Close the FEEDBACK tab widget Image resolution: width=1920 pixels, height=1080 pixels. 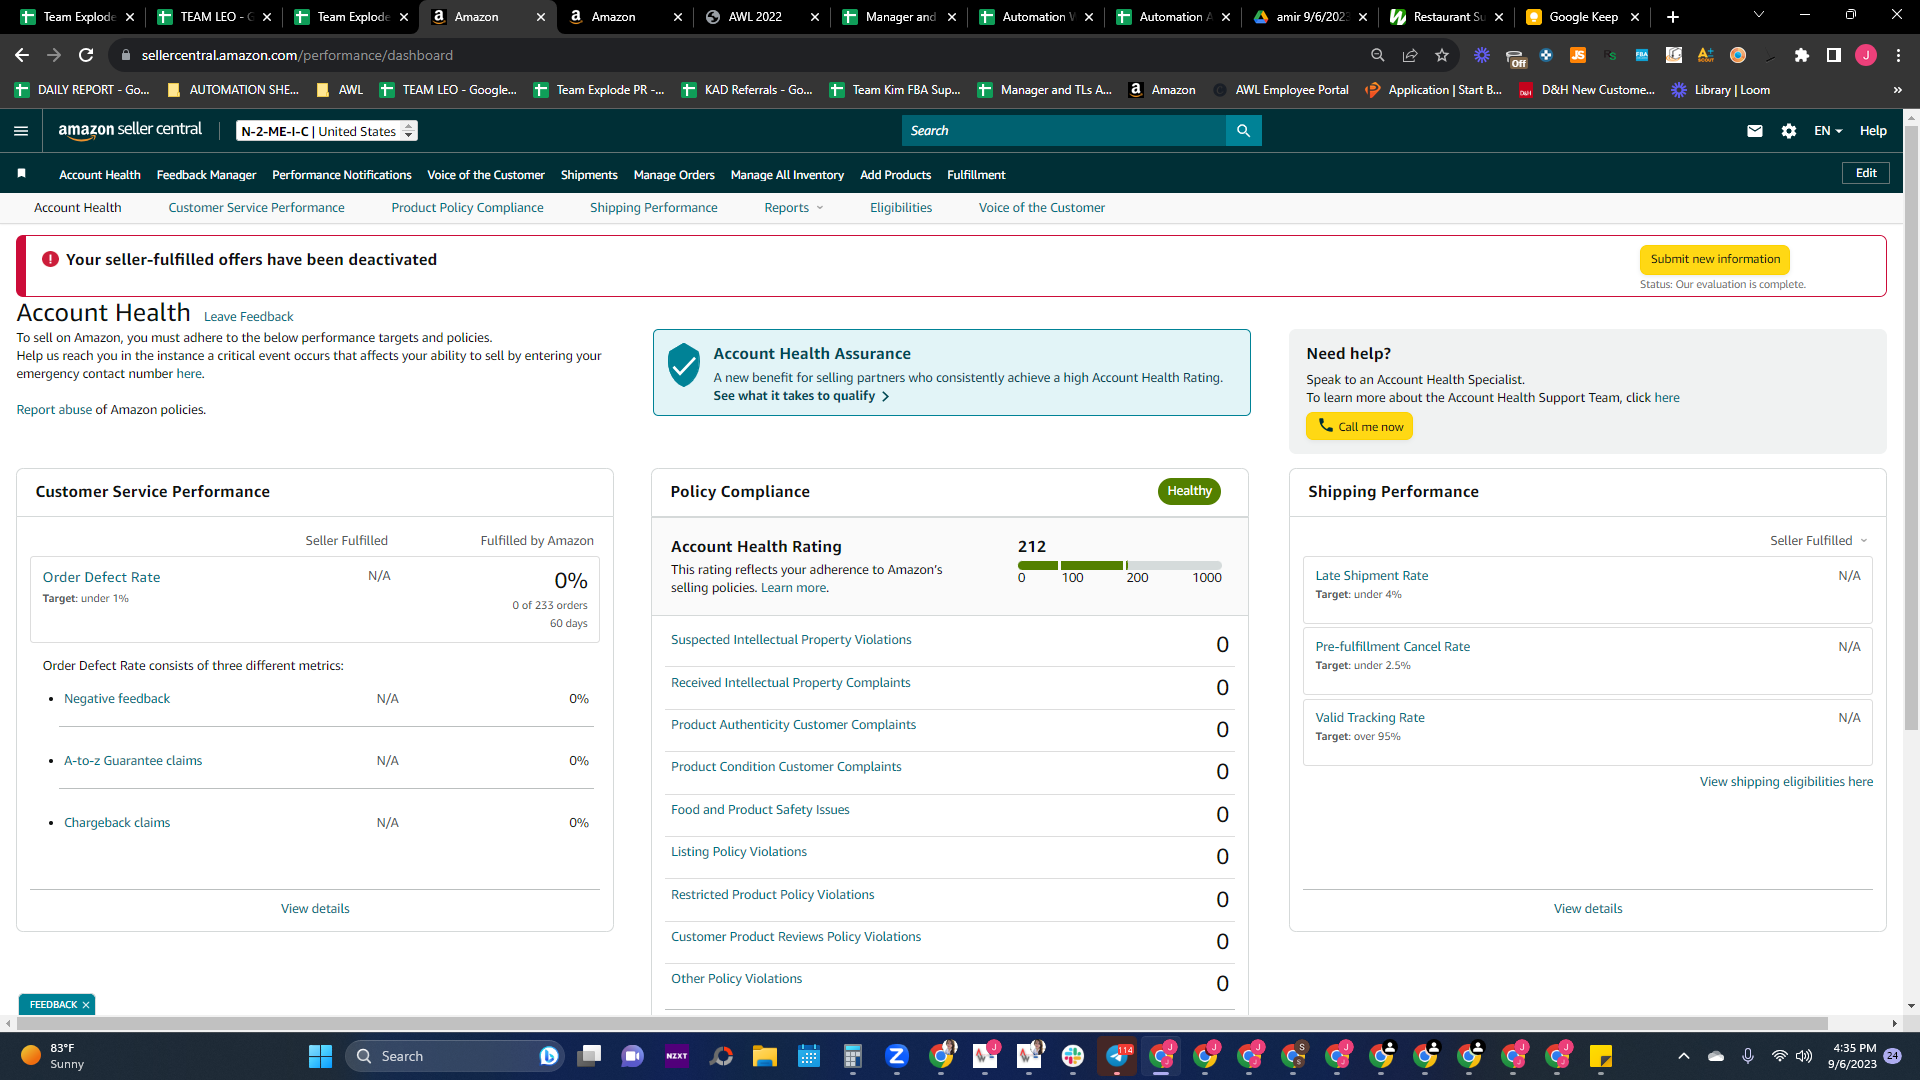86,1005
